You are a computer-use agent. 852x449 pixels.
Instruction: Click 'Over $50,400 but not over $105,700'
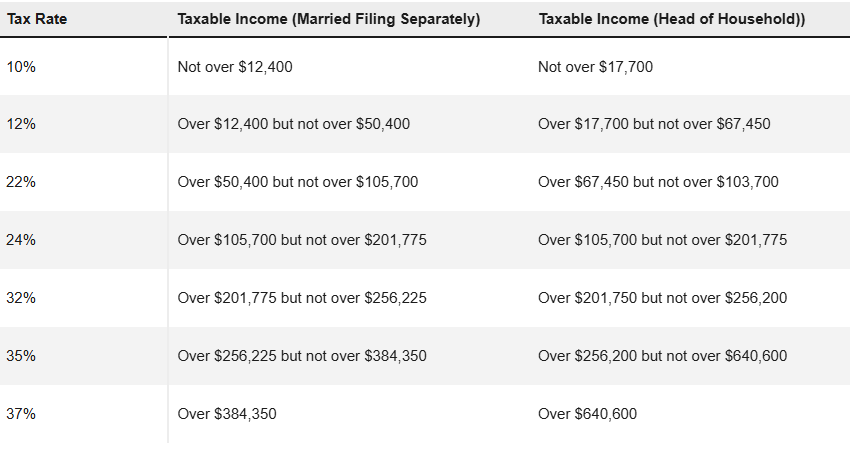click(x=297, y=182)
